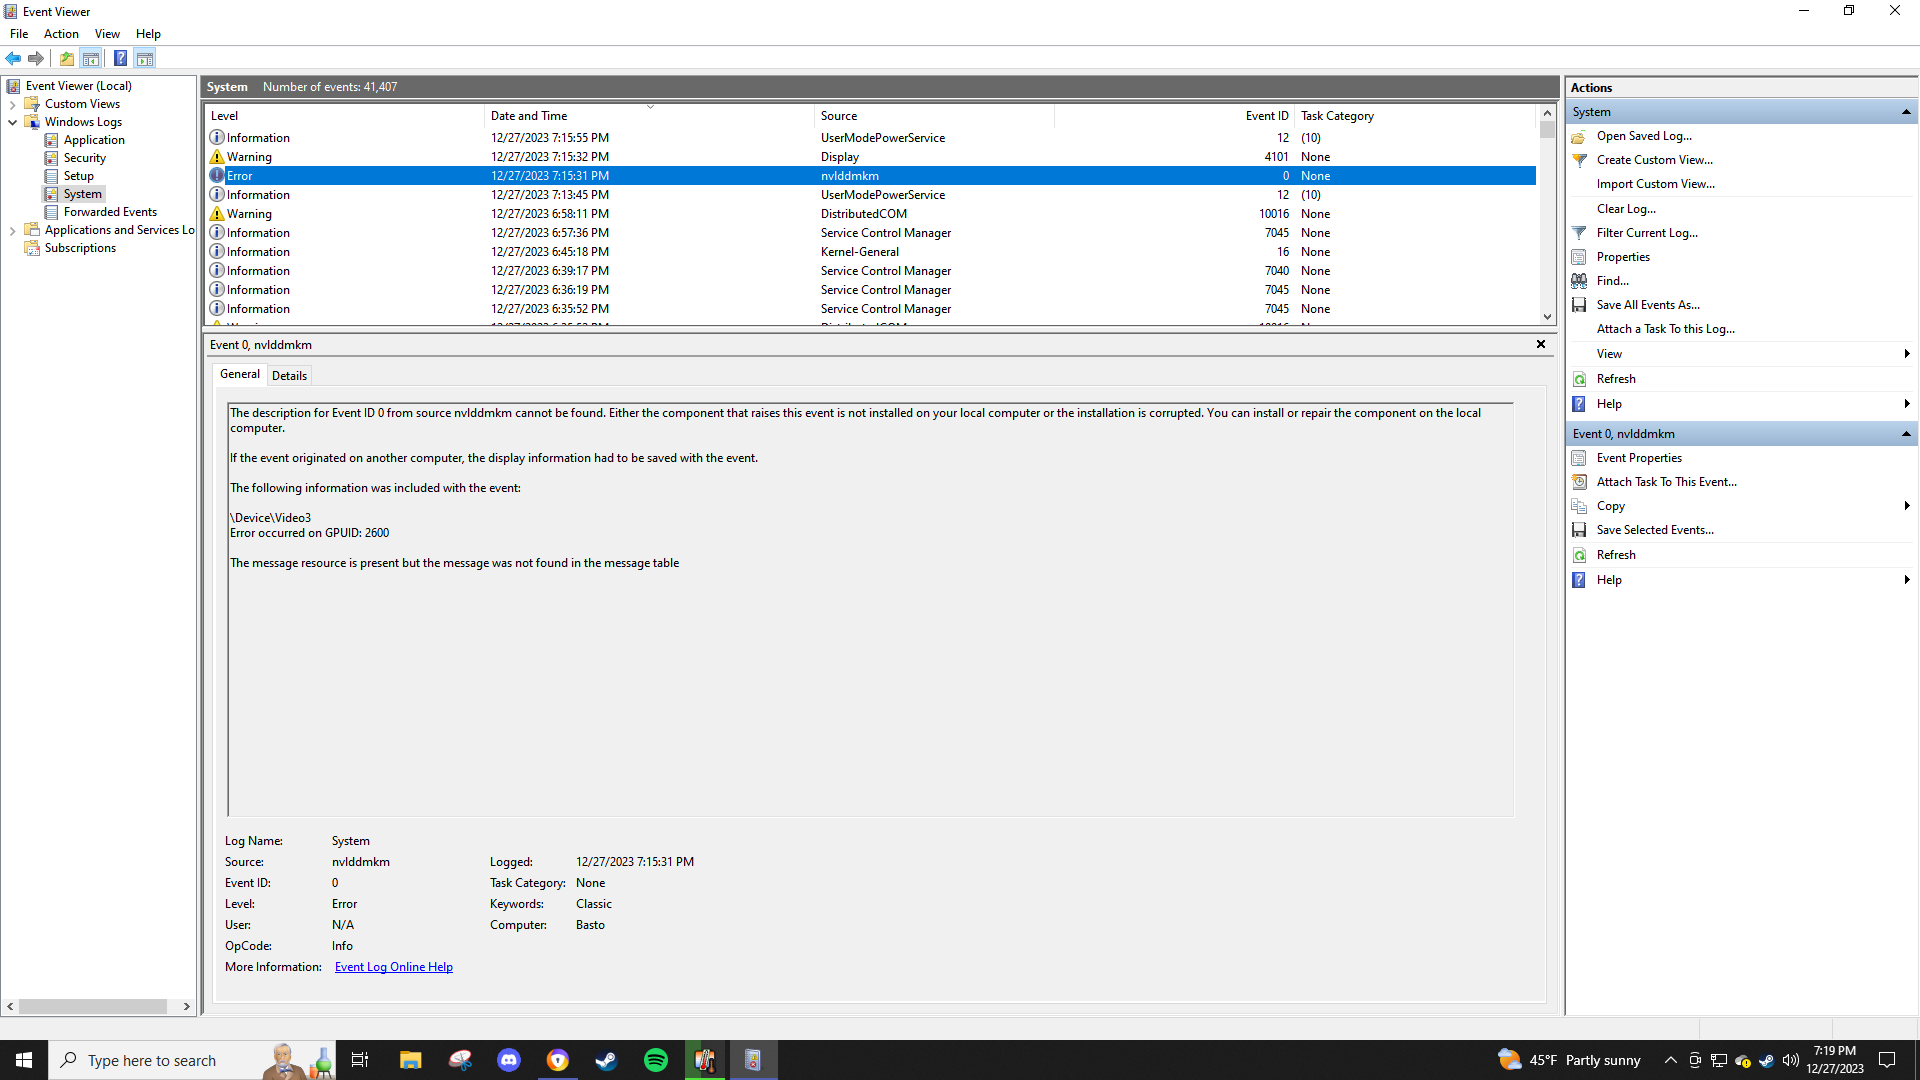This screenshot has height=1080, width=1920.
Task: Collapse the System actions section
Action: 1906,112
